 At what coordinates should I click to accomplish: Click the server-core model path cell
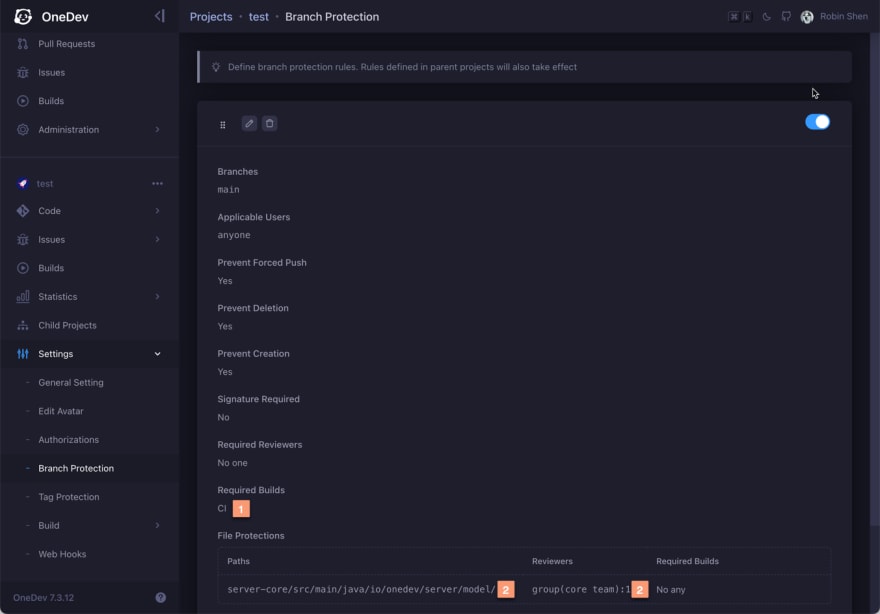(x=361, y=589)
